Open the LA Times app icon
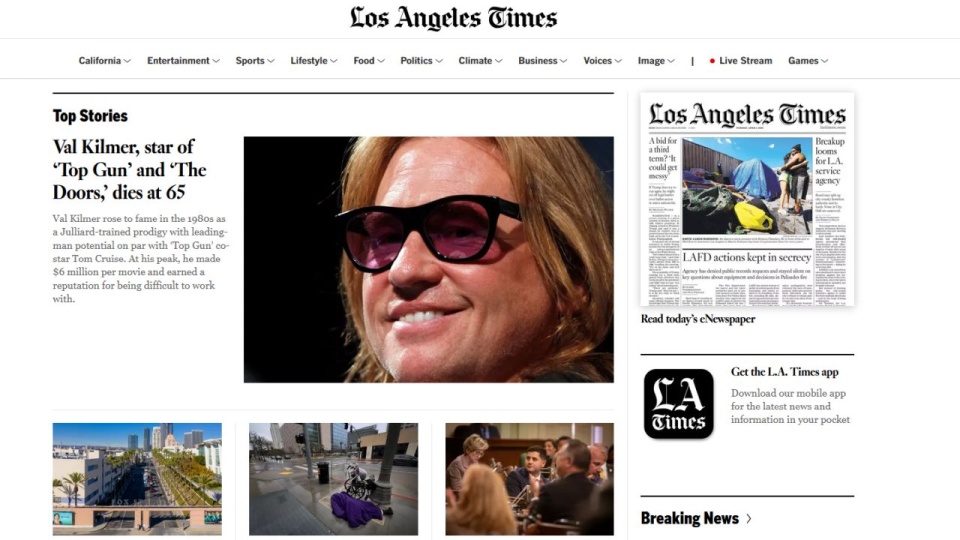Viewport: 960px width, 540px height. click(x=678, y=403)
